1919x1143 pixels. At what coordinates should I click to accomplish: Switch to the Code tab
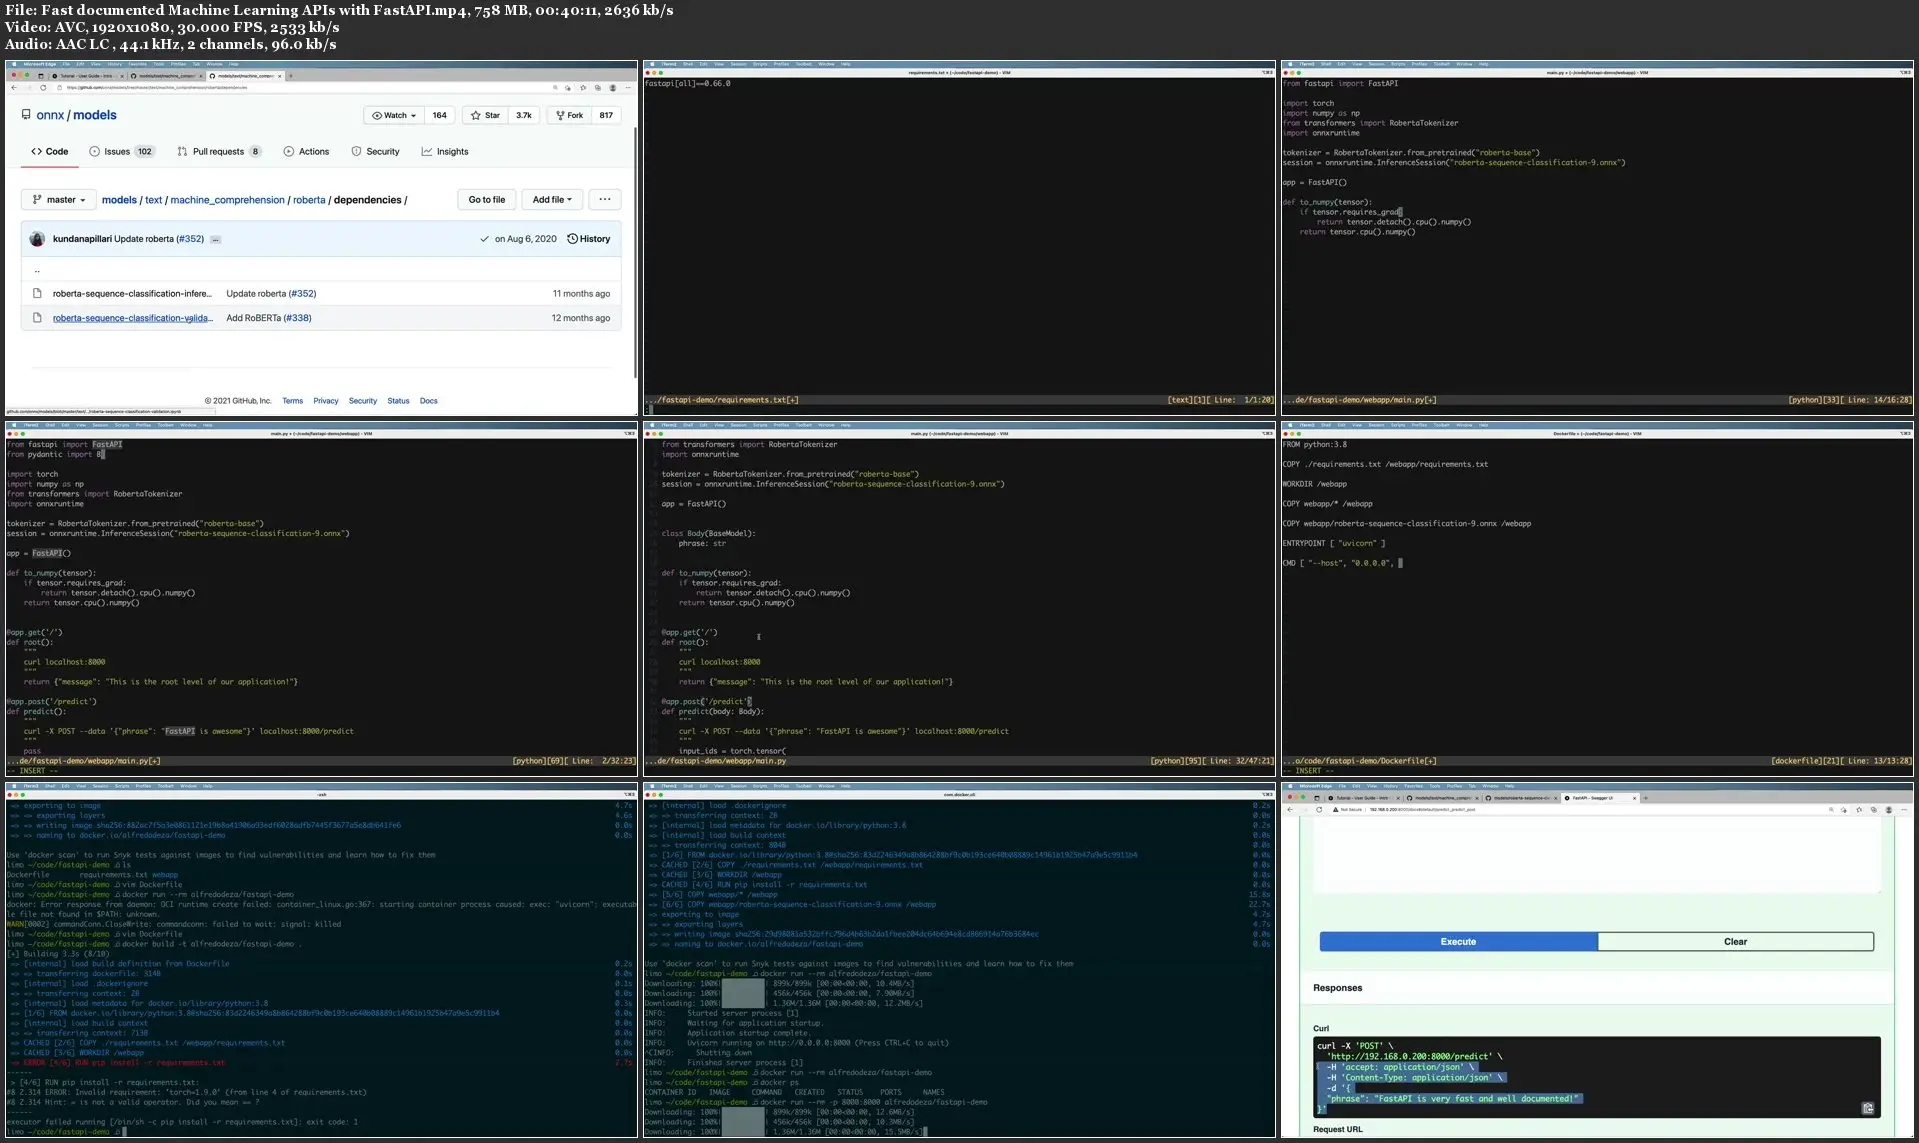click(50, 152)
